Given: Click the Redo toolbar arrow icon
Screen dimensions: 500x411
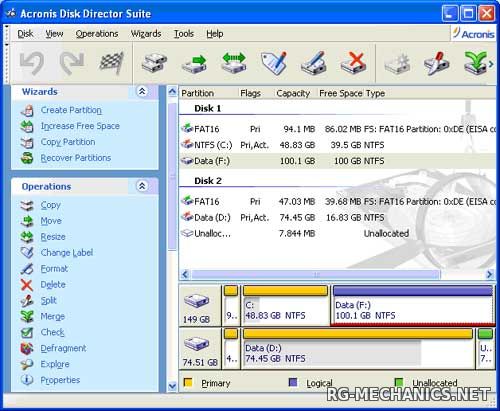Looking at the screenshot, I should pos(72,63).
